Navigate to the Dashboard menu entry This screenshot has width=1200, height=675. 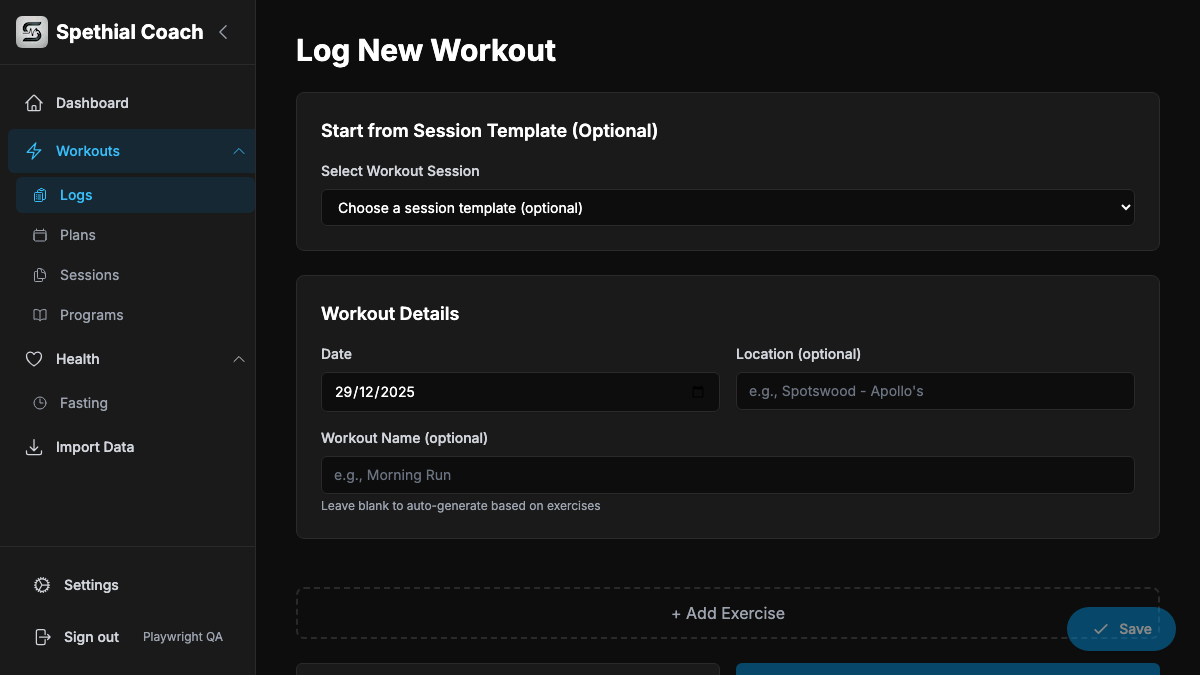(x=92, y=102)
